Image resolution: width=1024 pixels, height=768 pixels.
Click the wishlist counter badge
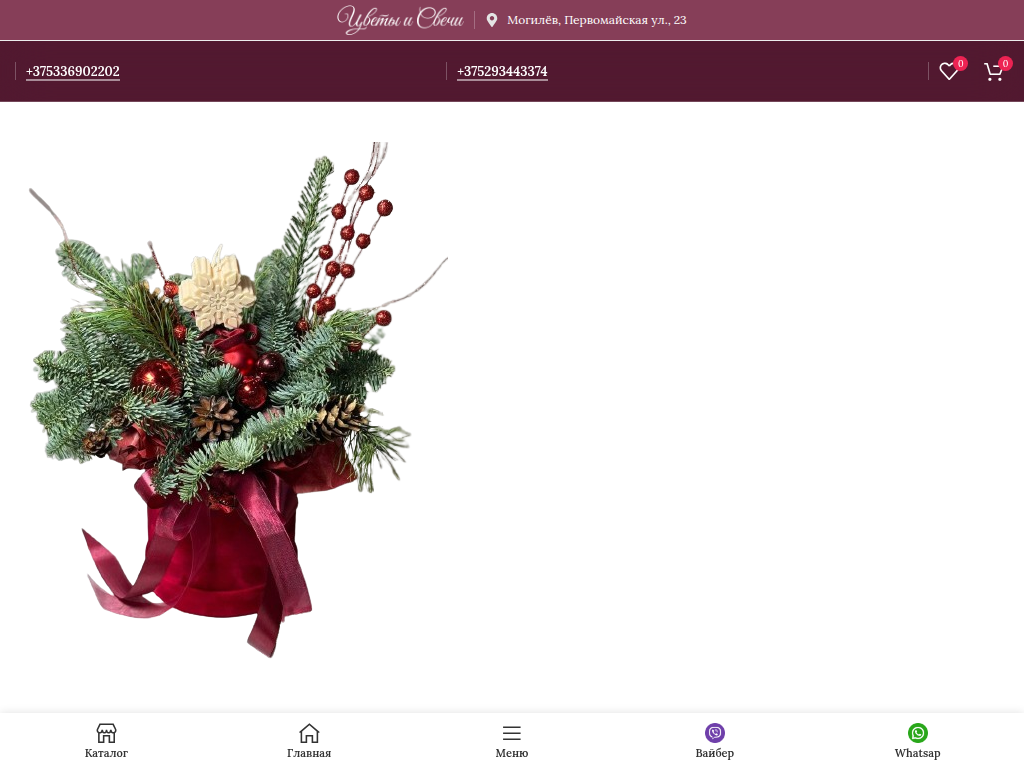pyautogui.click(x=960, y=63)
